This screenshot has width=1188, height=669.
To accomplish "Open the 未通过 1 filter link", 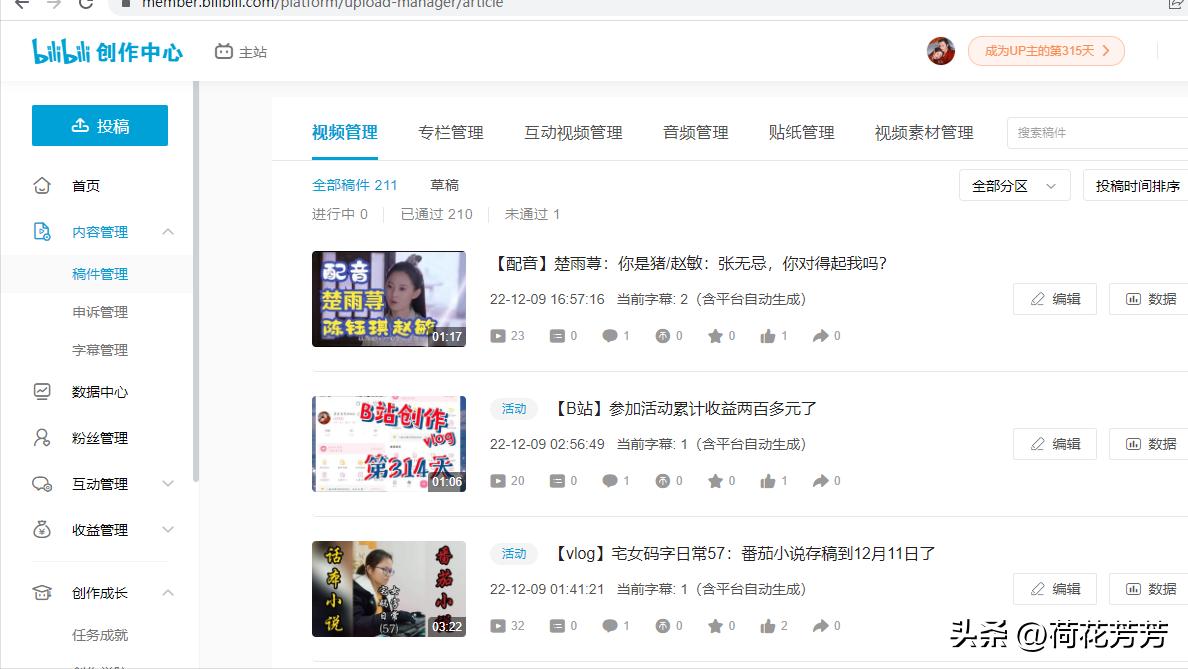I will pos(532,213).
